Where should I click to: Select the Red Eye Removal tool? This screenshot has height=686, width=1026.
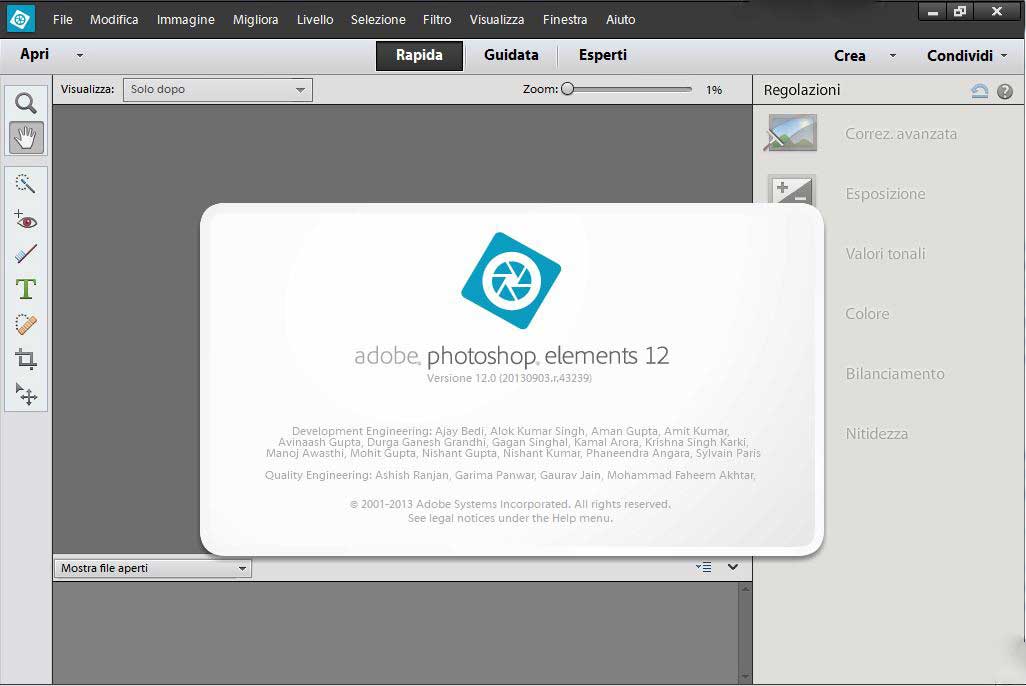click(26, 219)
